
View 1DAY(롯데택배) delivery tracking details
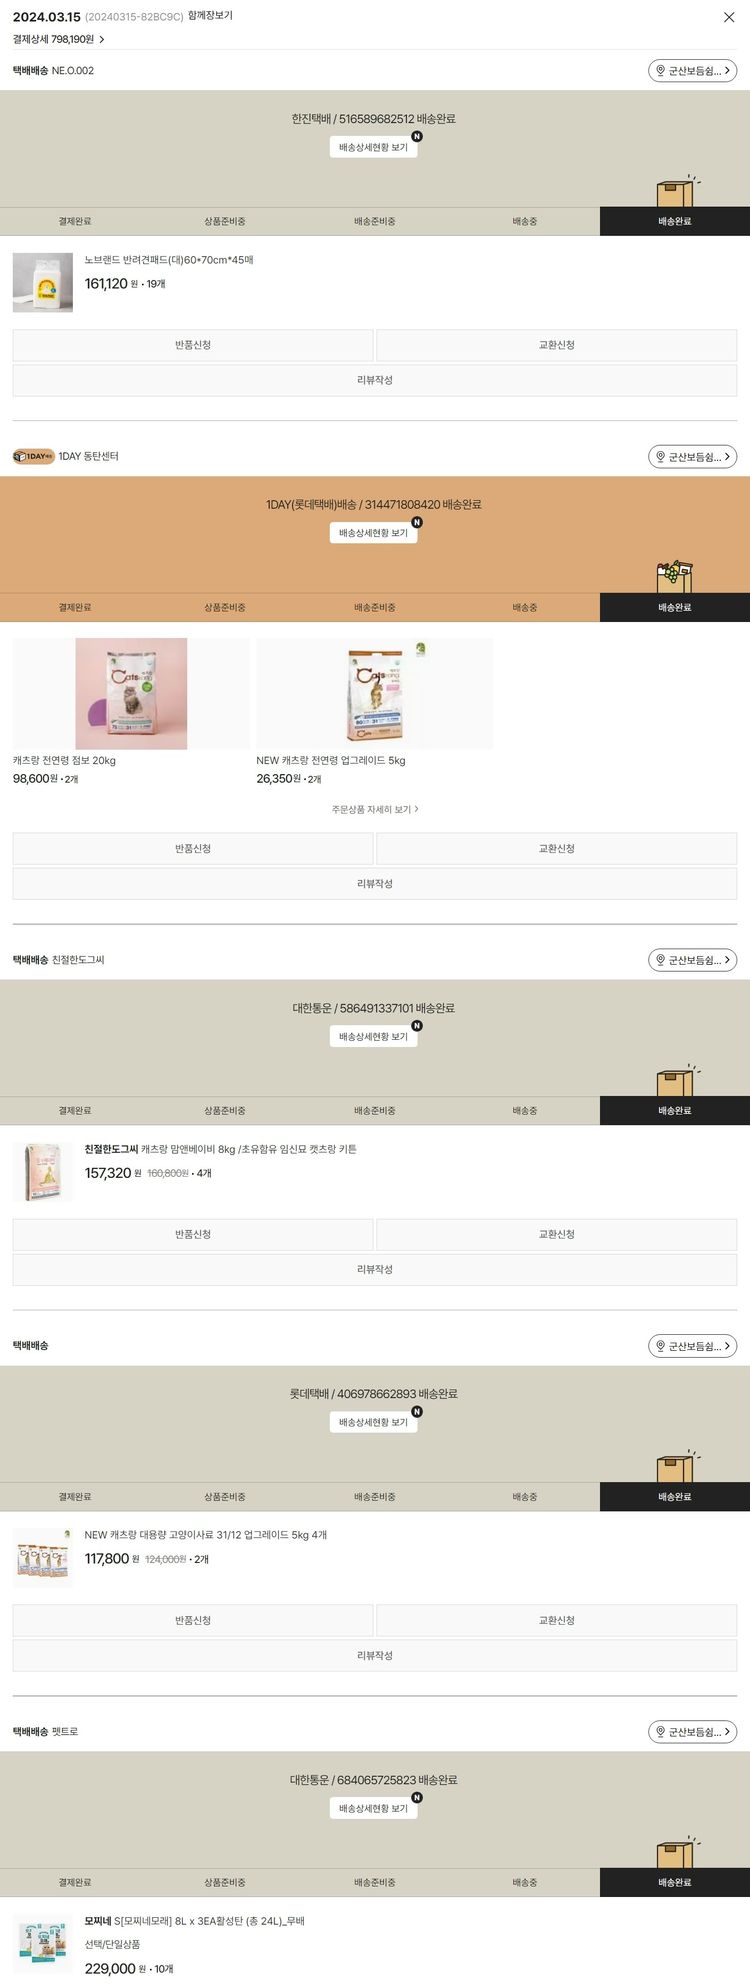[x=373, y=533]
